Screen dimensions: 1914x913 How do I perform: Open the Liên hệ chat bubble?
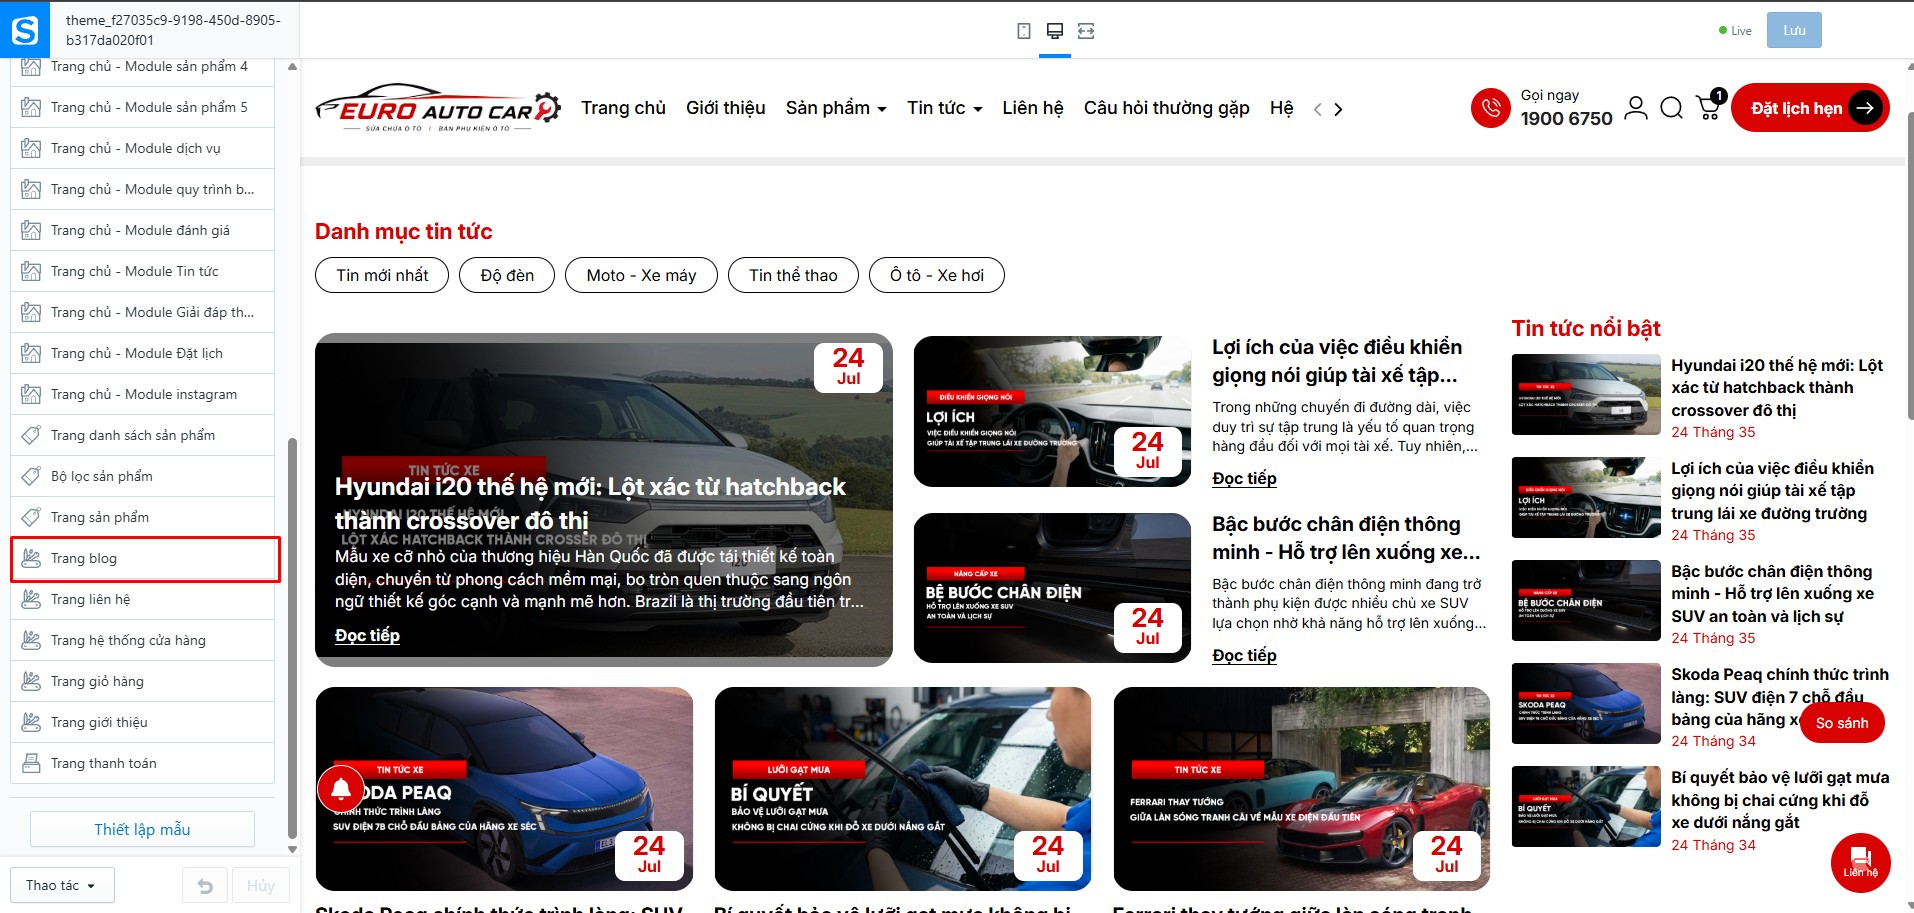pos(1860,862)
